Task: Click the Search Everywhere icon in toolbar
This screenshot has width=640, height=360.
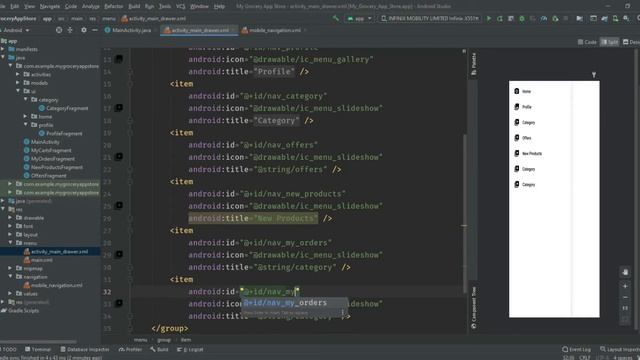Action: point(638,18)
